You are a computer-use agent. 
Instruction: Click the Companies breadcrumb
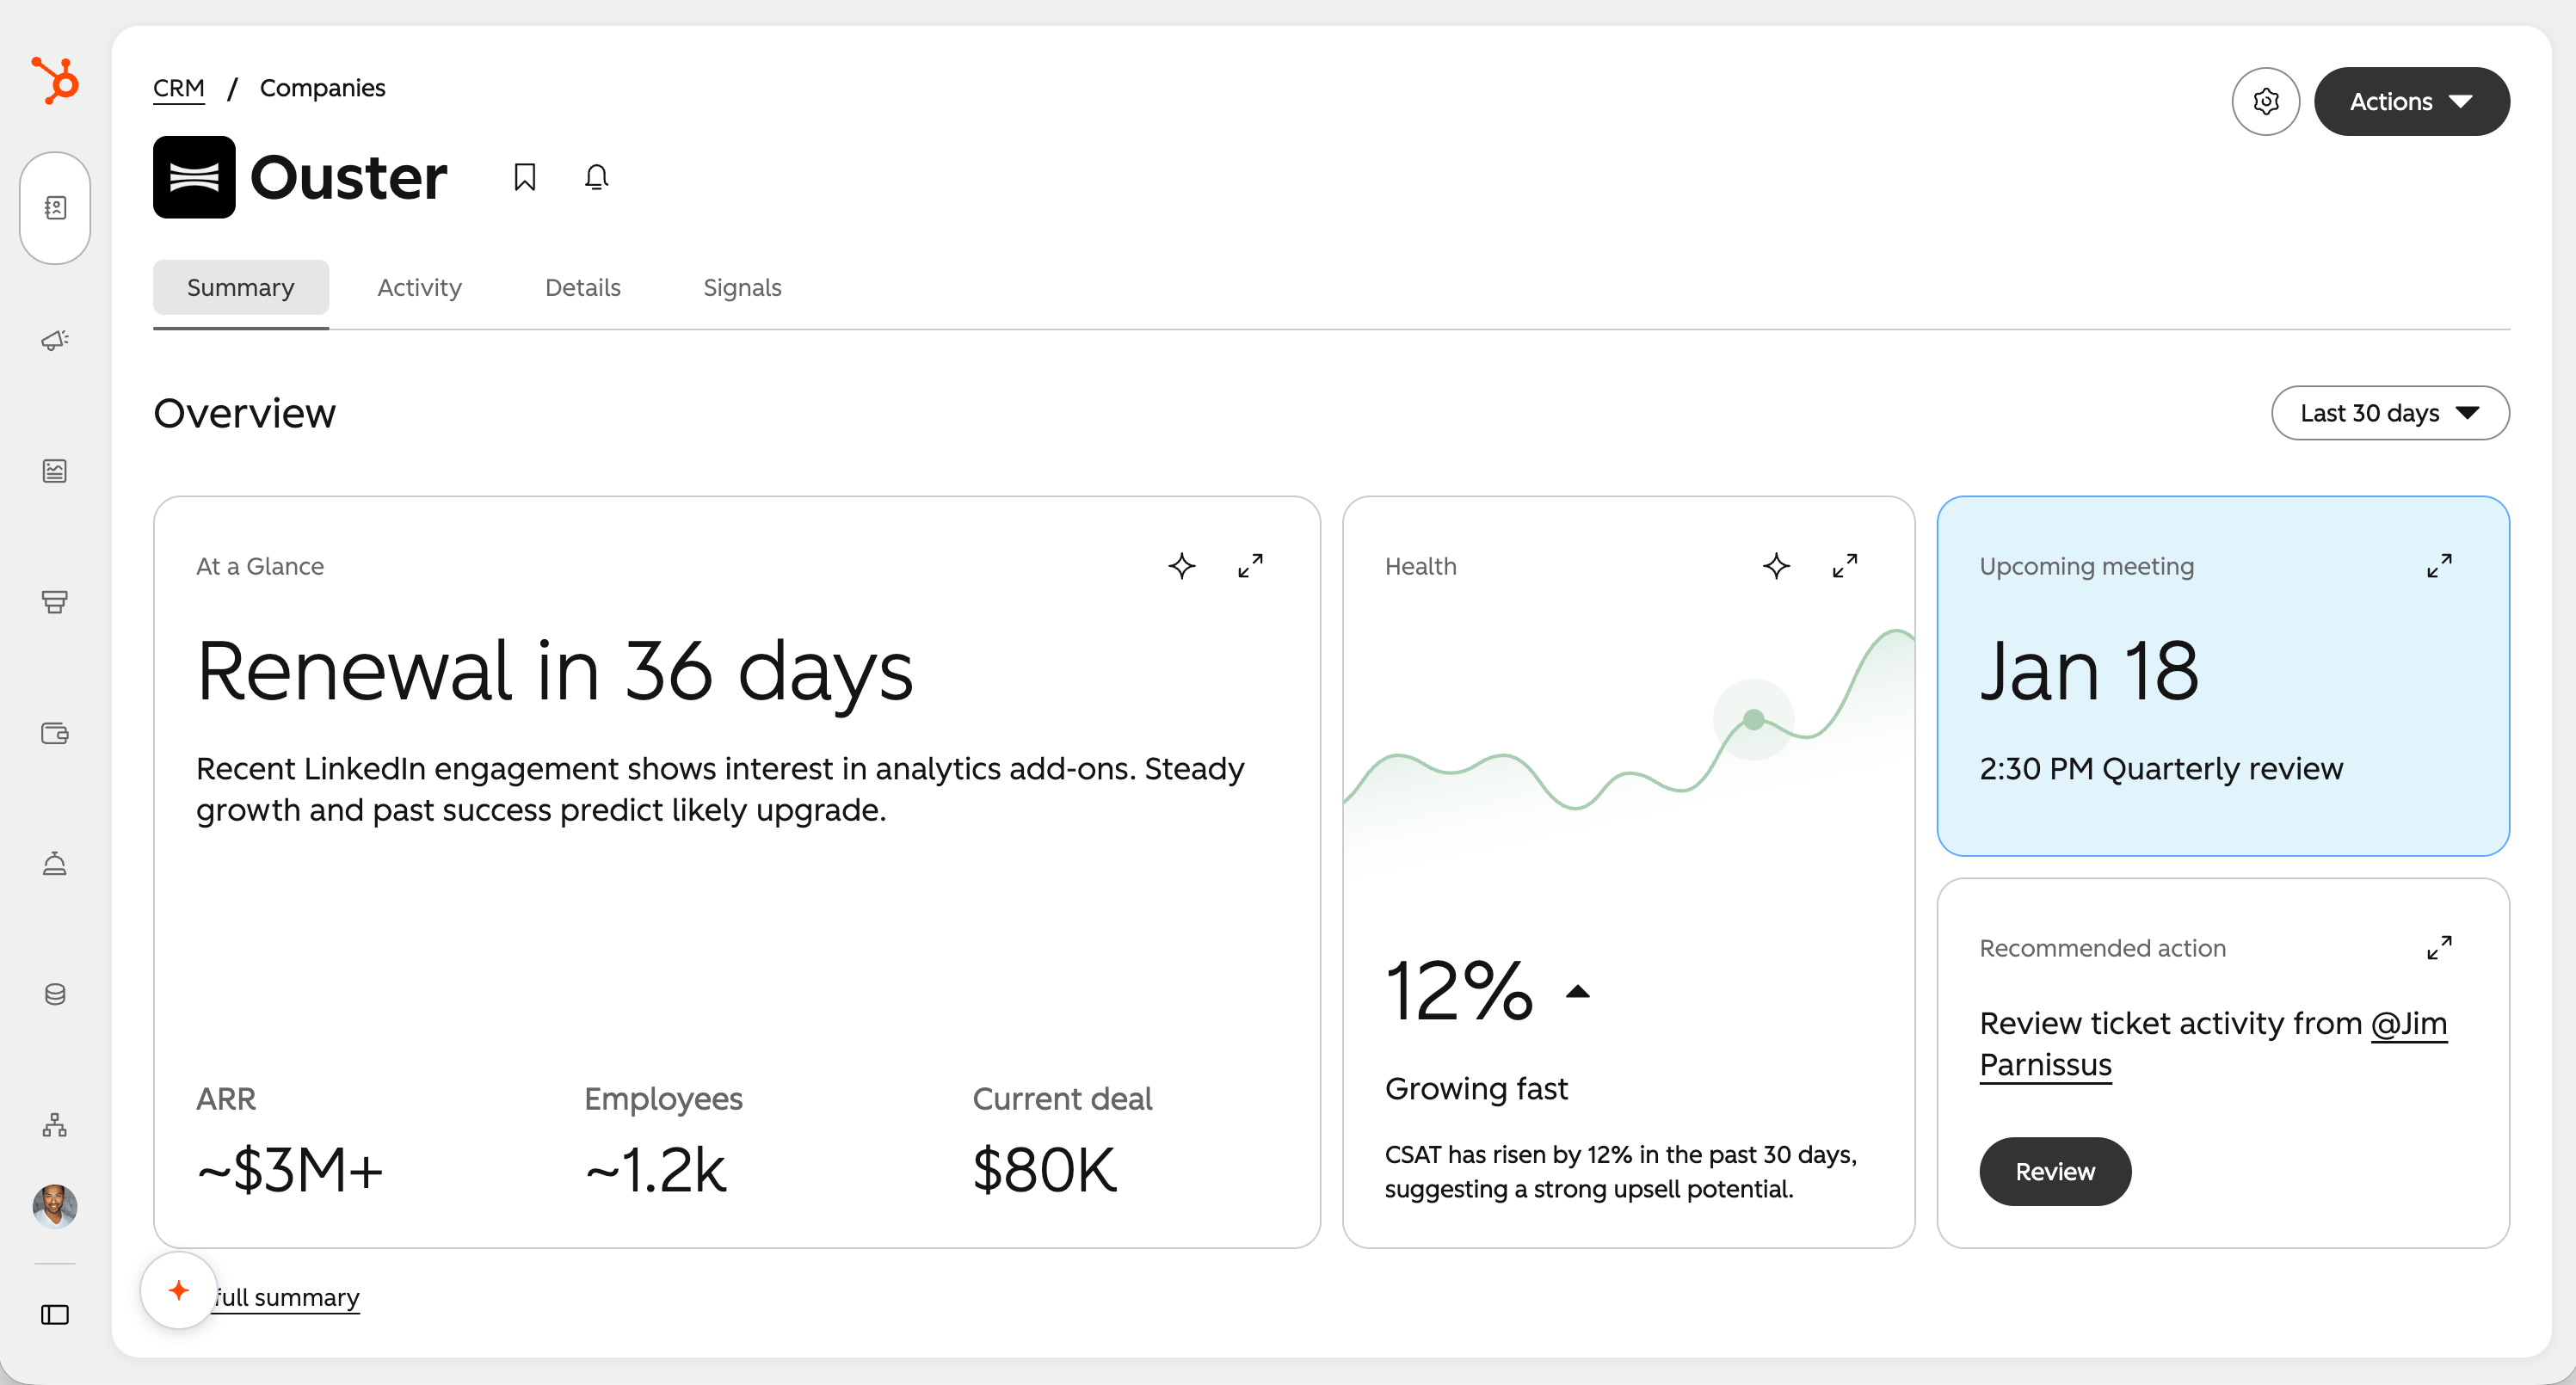click(x=322, y=88)
